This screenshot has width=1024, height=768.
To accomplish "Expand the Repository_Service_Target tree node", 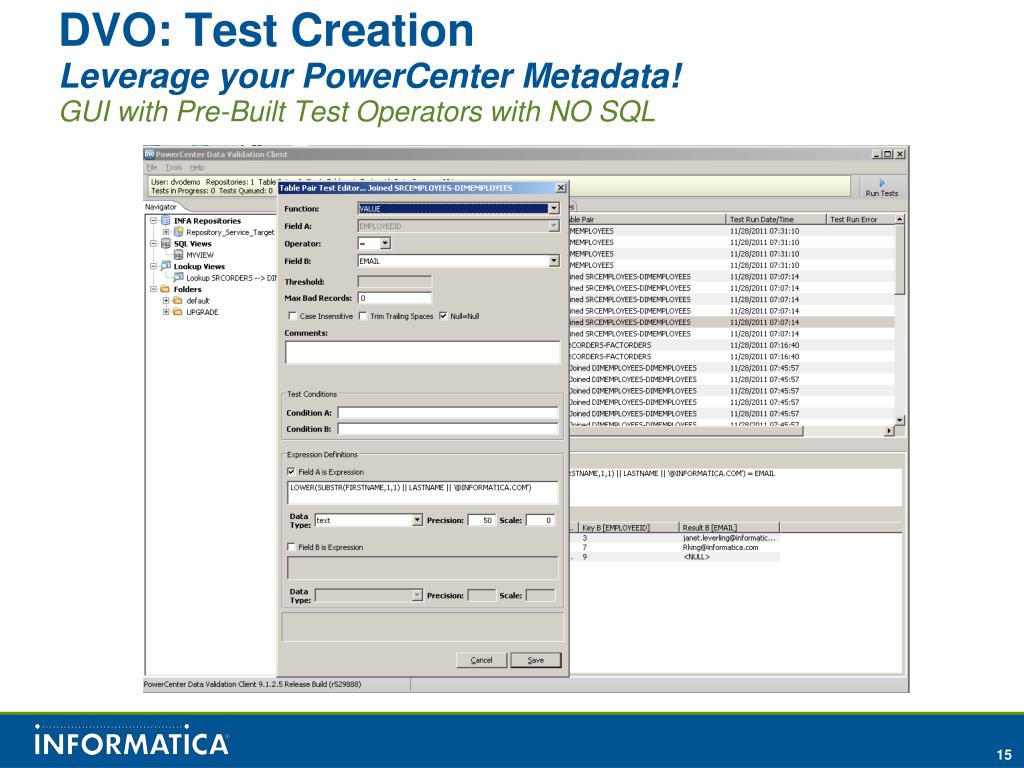I will pyautogui.click(x=166, y=232).
